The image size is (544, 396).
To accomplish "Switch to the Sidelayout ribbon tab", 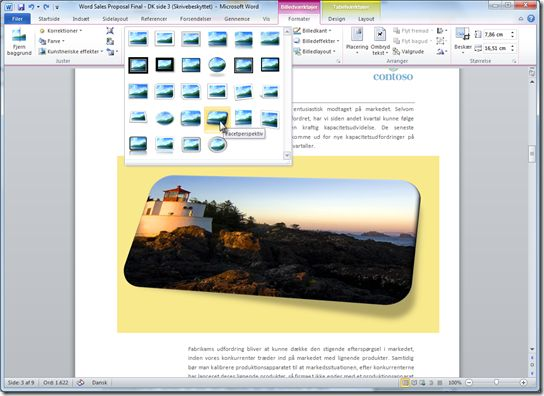I will click(x=115, y=19).
